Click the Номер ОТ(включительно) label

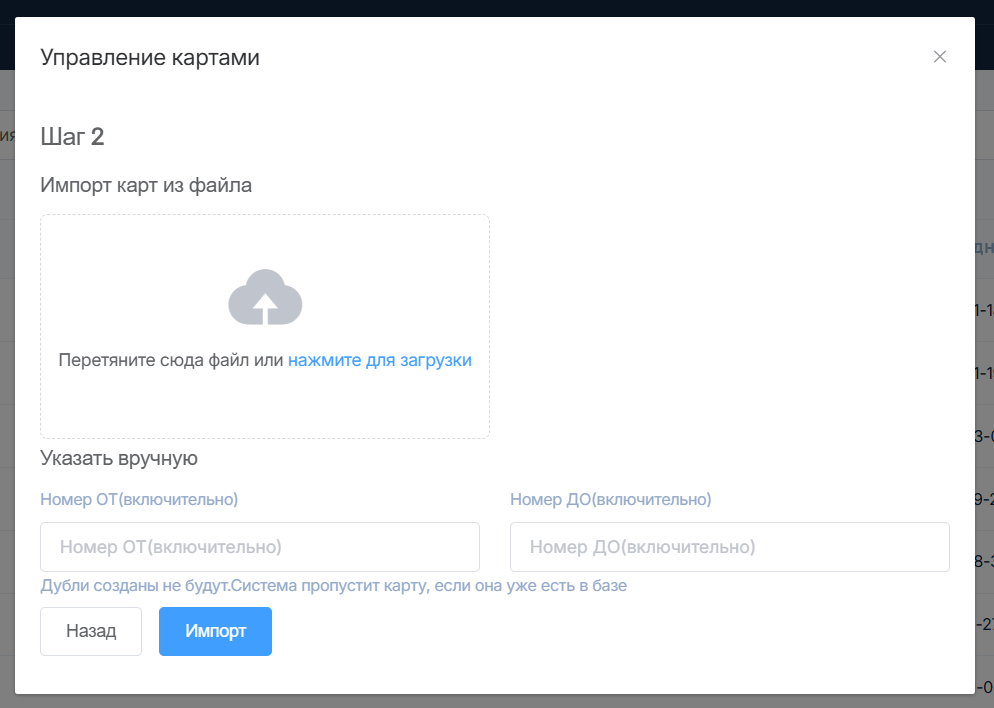click(139, 499)
